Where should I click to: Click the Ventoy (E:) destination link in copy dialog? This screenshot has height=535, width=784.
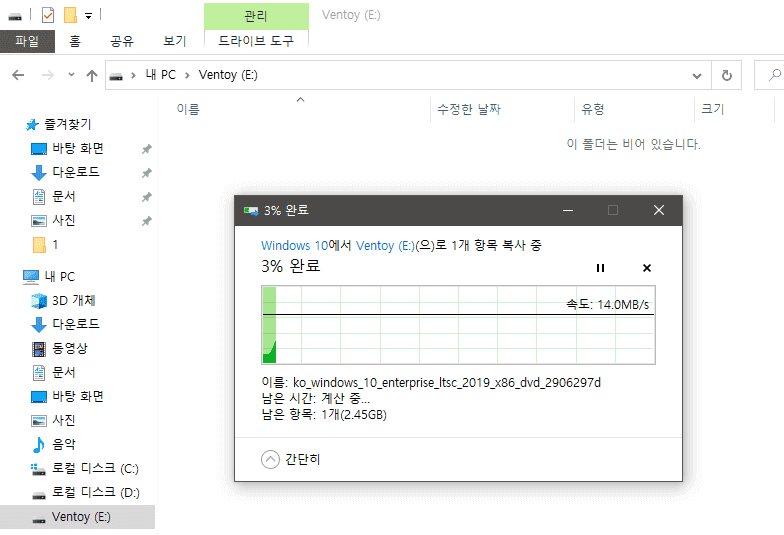coord(386,246)
